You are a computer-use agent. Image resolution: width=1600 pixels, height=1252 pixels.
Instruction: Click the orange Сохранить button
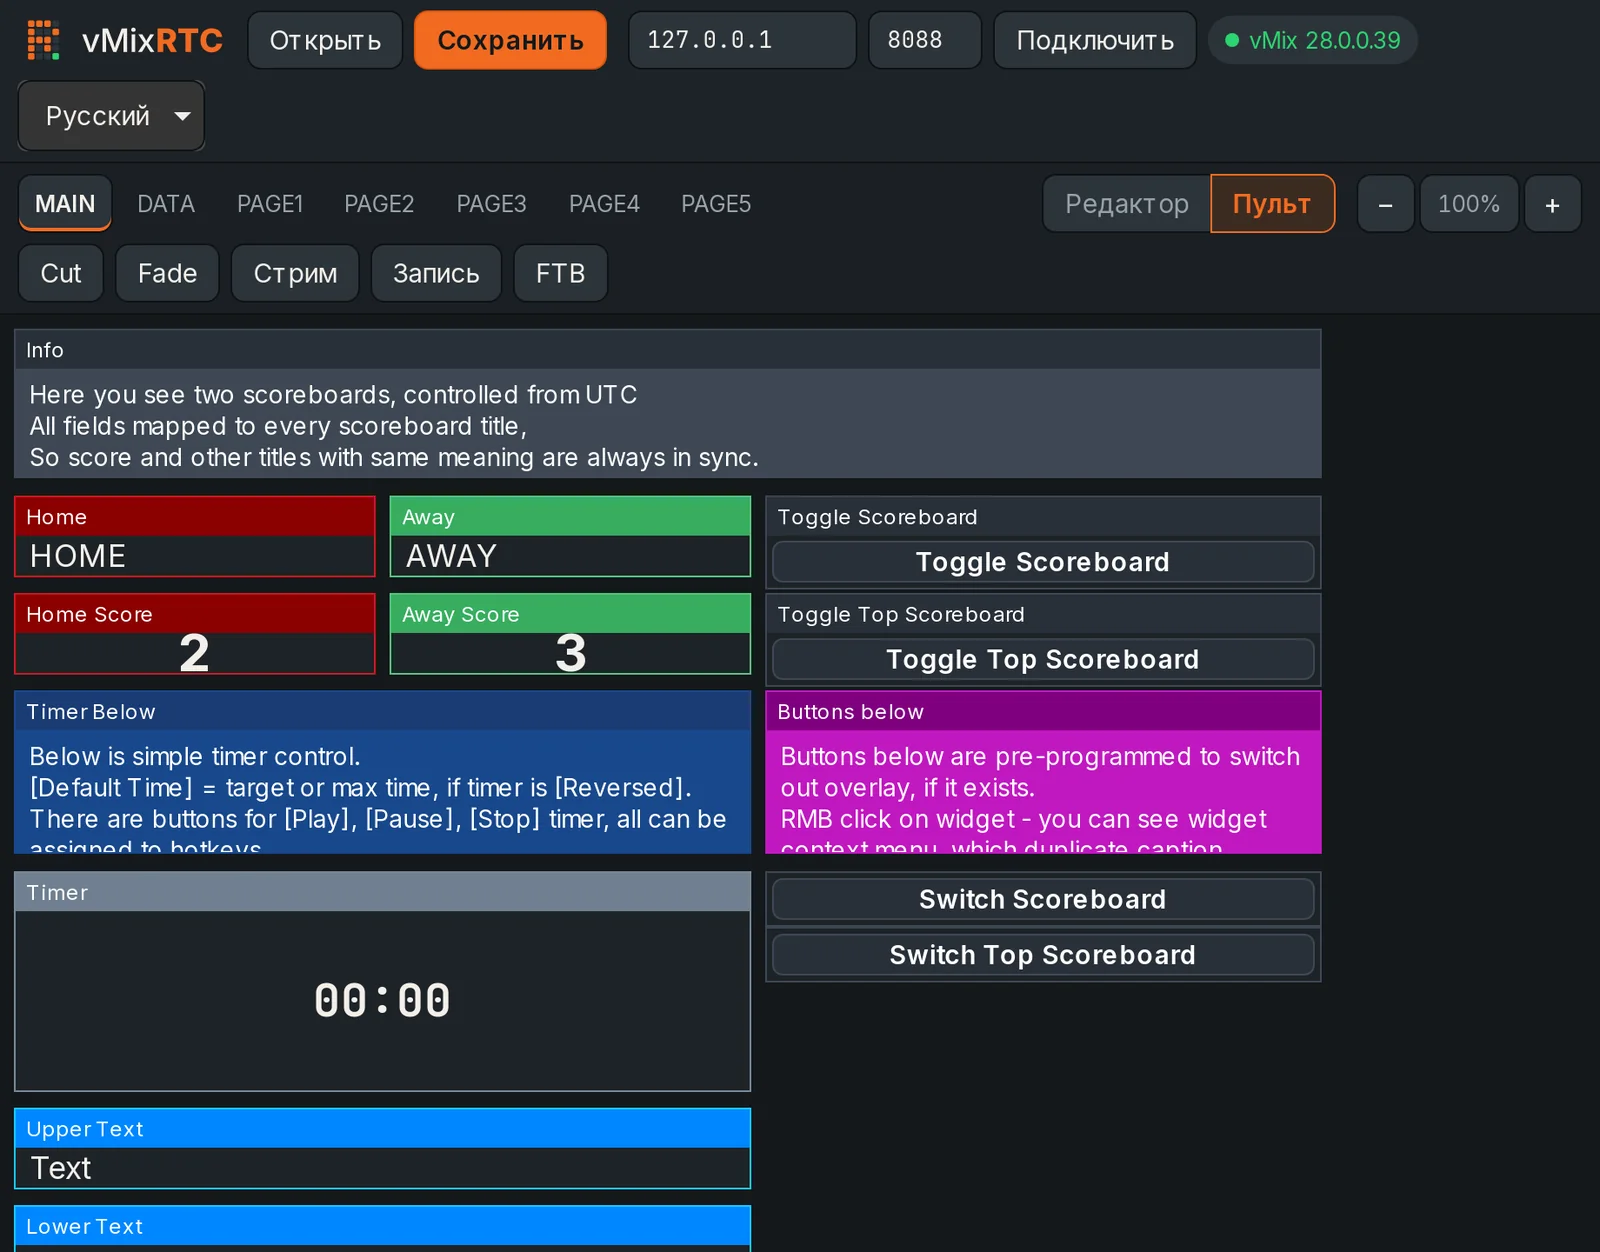(510, 40)
